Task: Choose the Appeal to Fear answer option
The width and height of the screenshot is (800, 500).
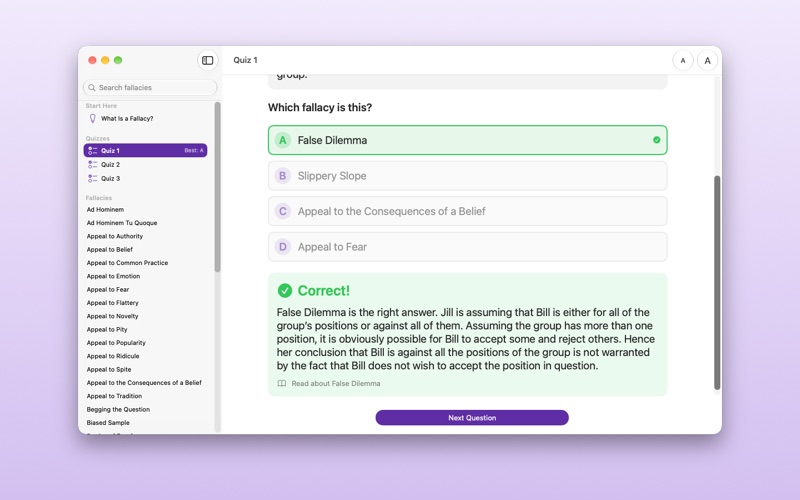Action: pyautogui.click(x=467, y=247)
